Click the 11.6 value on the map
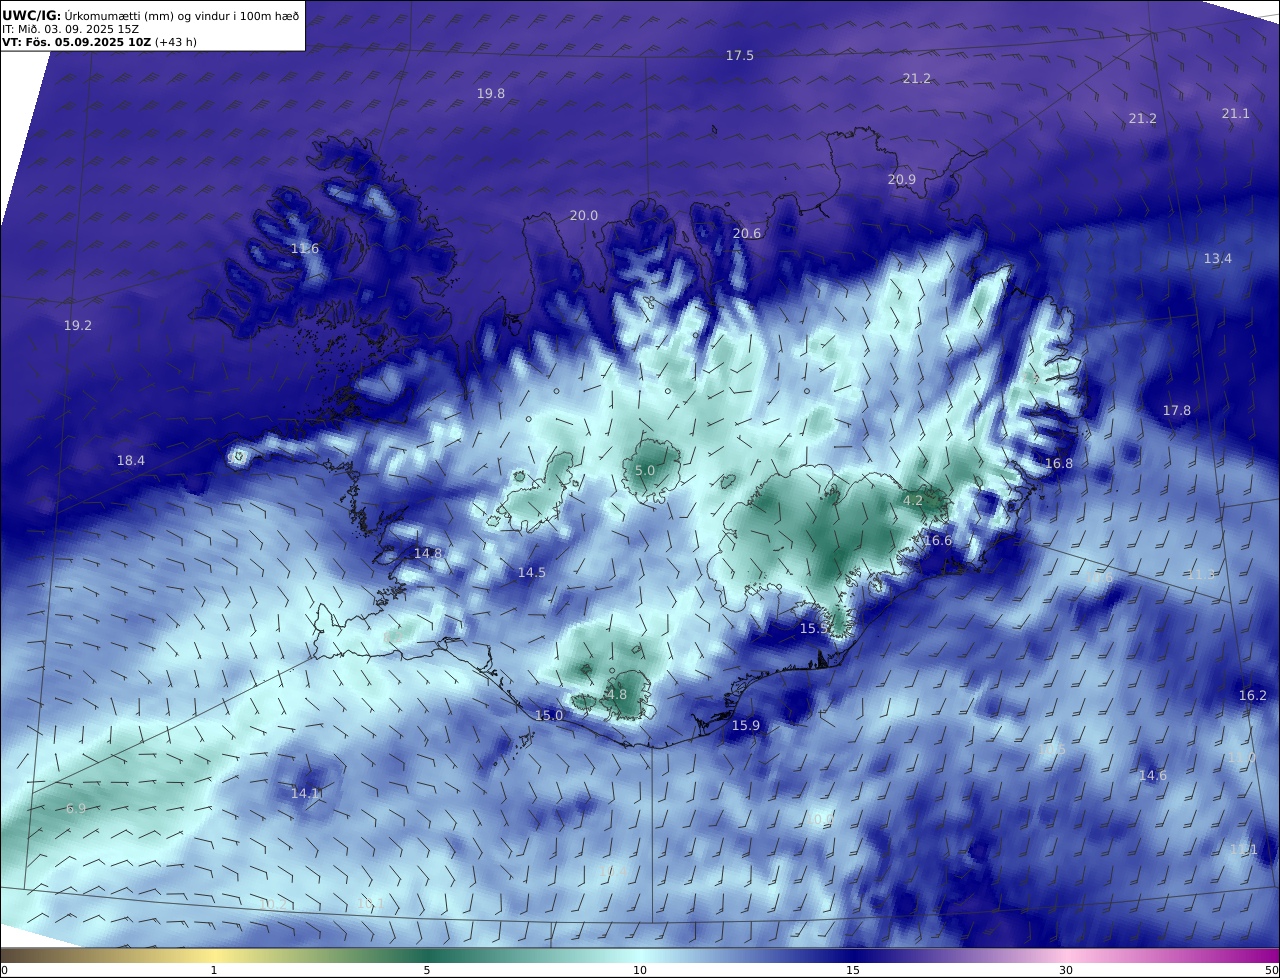Screen dimensions: 1280x978 [x=305, y=248]
